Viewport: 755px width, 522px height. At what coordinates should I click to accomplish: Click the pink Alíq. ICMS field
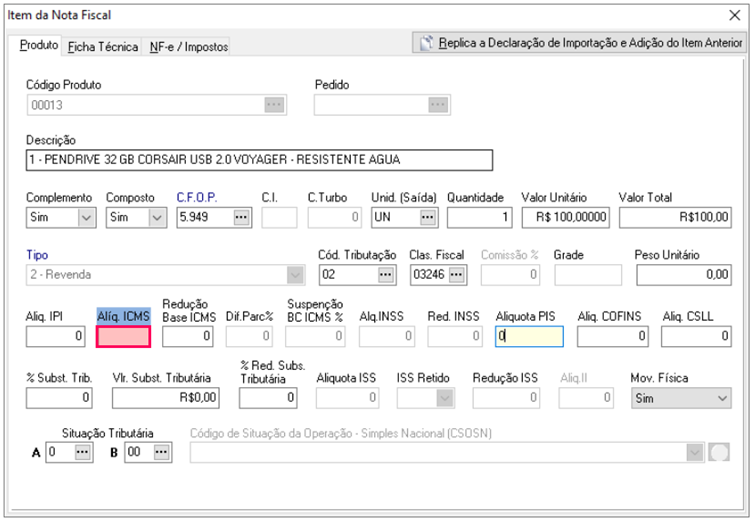point(123,337)
